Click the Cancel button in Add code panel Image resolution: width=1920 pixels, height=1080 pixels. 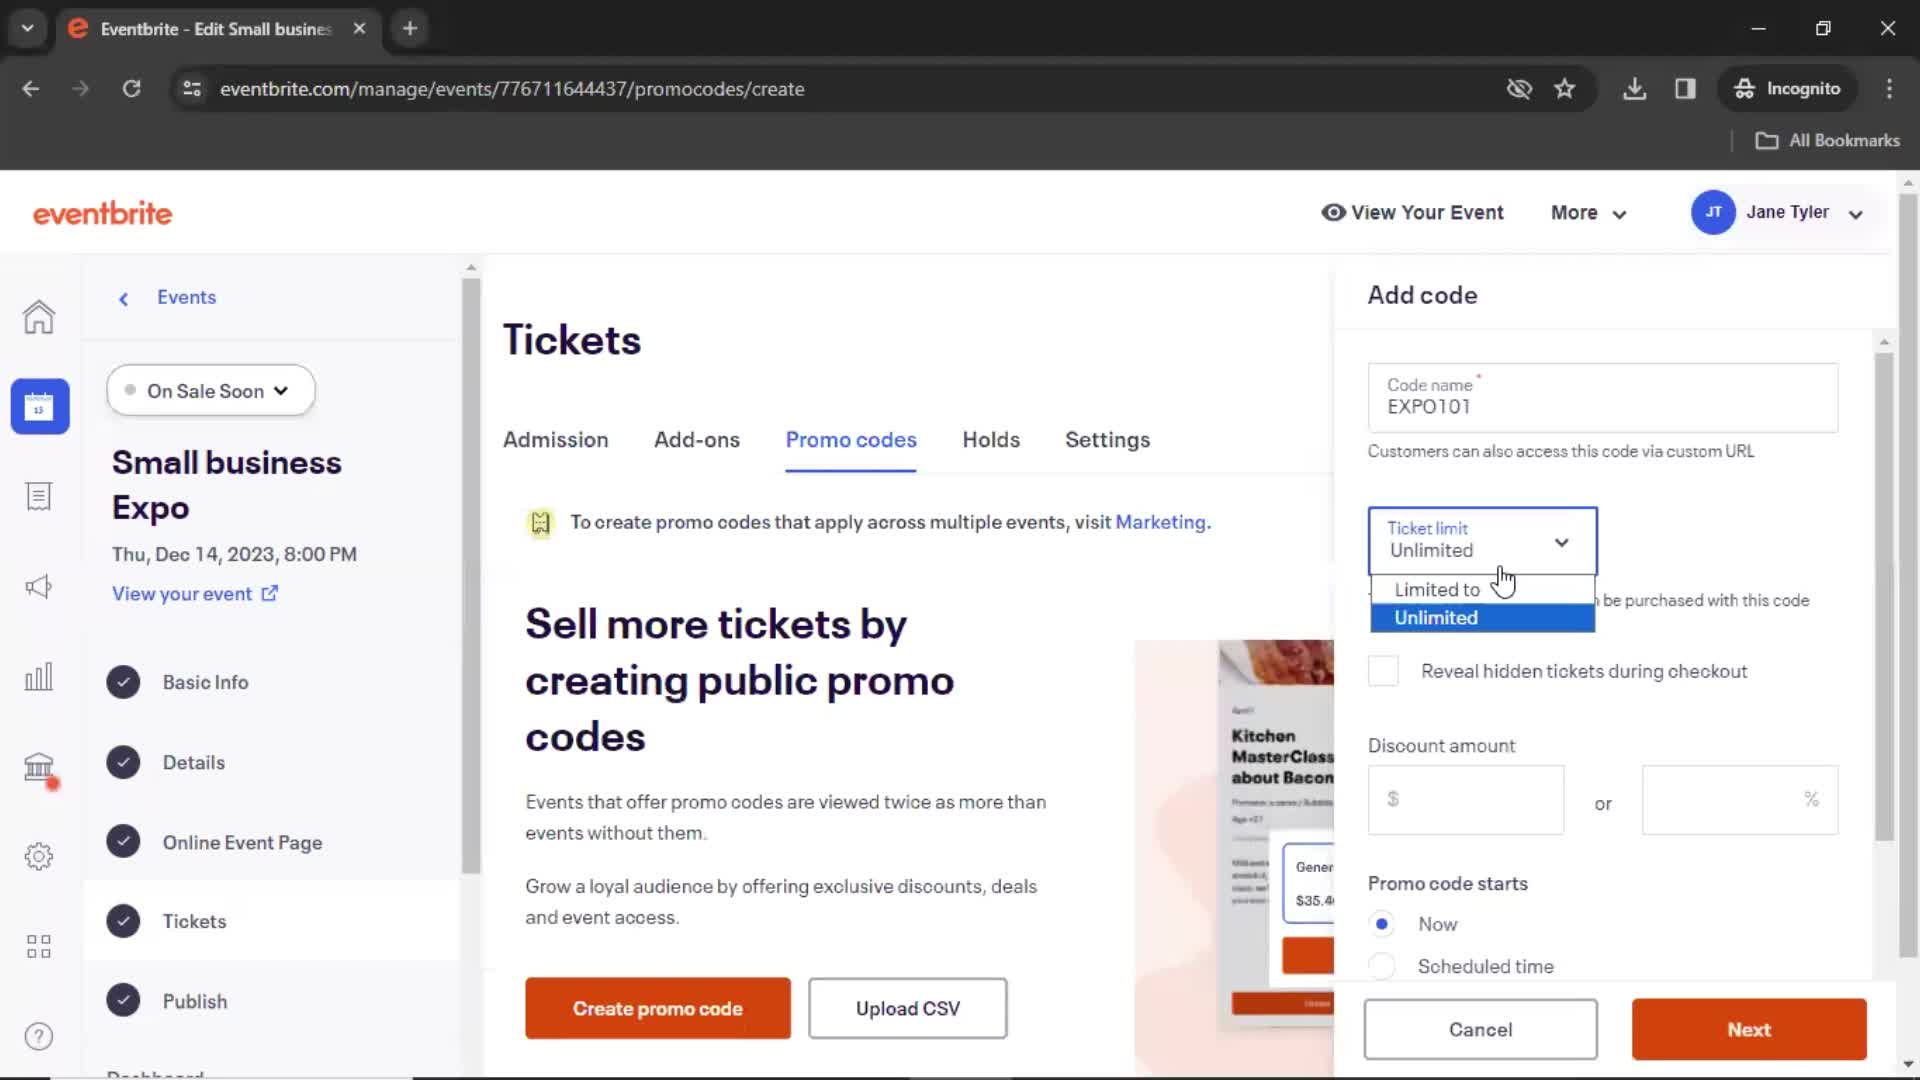[1480, 1029]
